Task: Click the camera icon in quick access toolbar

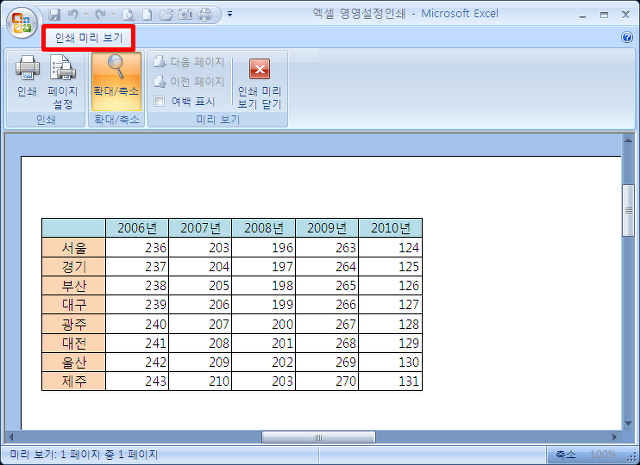Action: tap(185, 15)
